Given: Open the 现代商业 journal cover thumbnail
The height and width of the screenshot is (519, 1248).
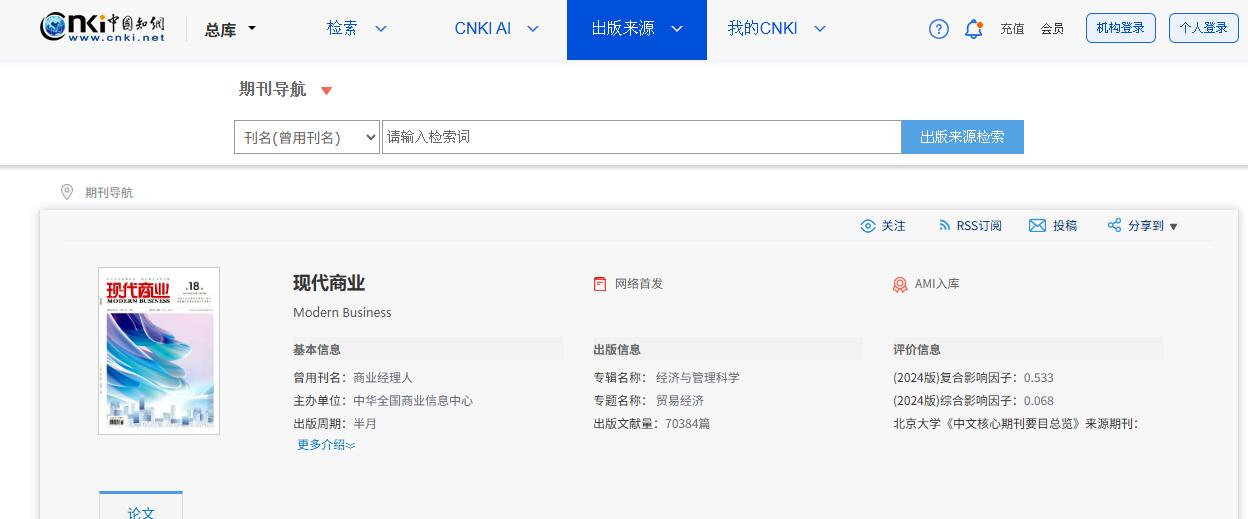Looking at the screenshot, I should pos(159,351).
